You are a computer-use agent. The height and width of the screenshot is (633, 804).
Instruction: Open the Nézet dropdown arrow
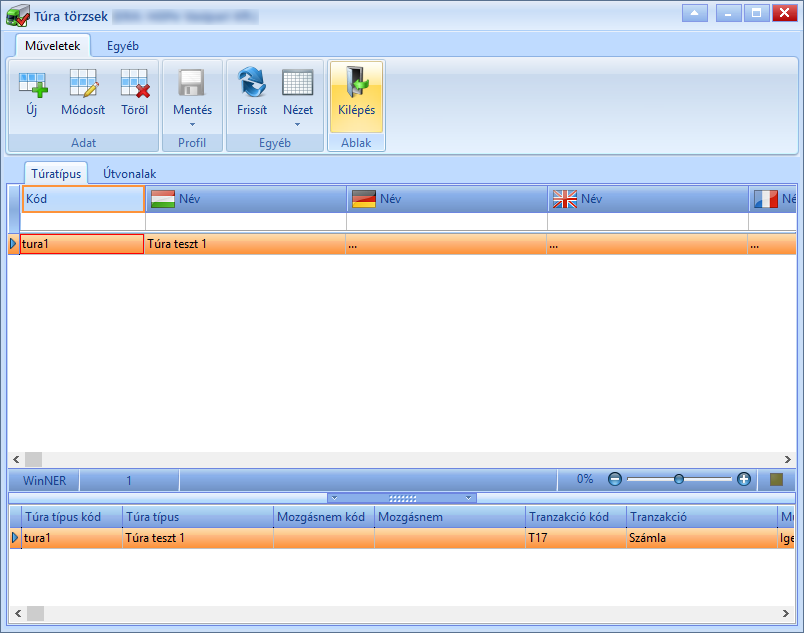point(297,125)
